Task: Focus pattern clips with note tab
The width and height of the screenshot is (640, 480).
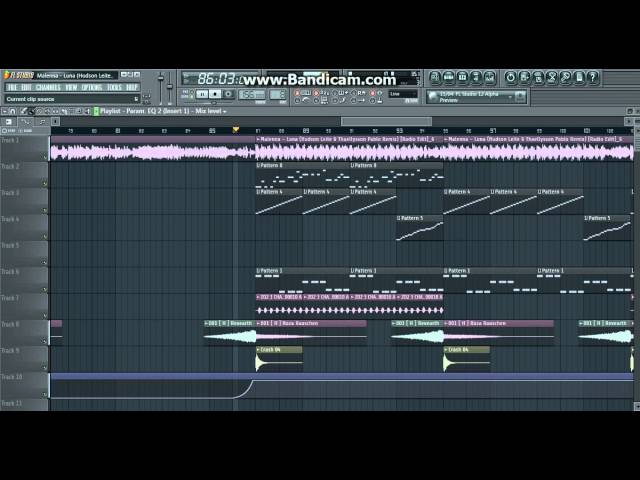Action: (x=42, y=122)
